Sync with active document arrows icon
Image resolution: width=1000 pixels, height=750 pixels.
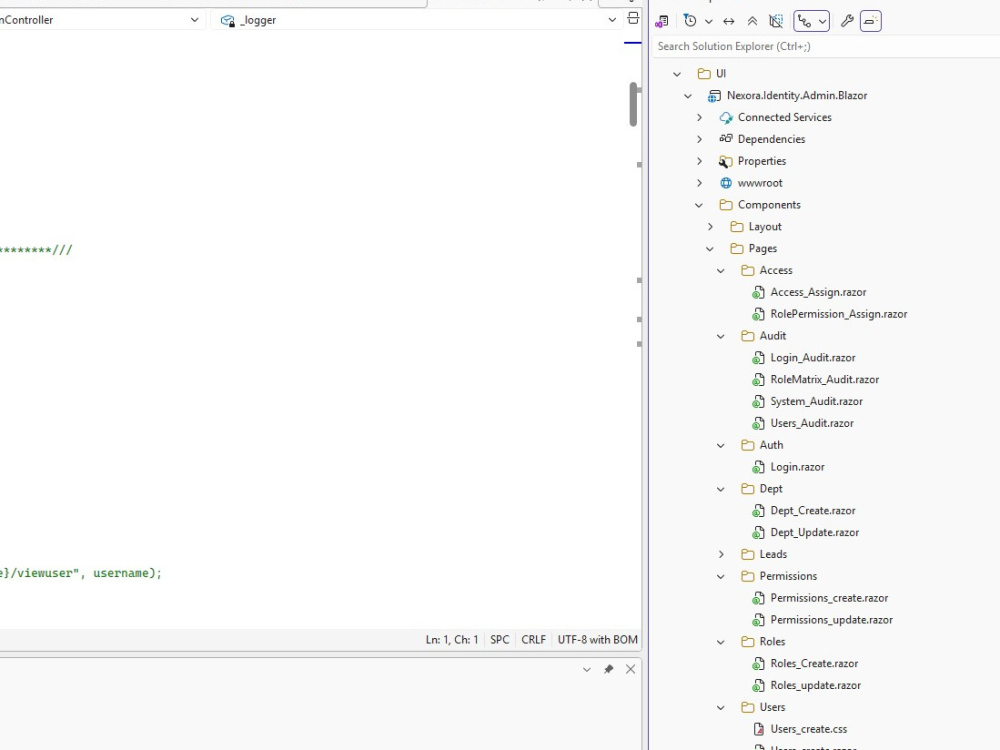click(x=729, y=21)
